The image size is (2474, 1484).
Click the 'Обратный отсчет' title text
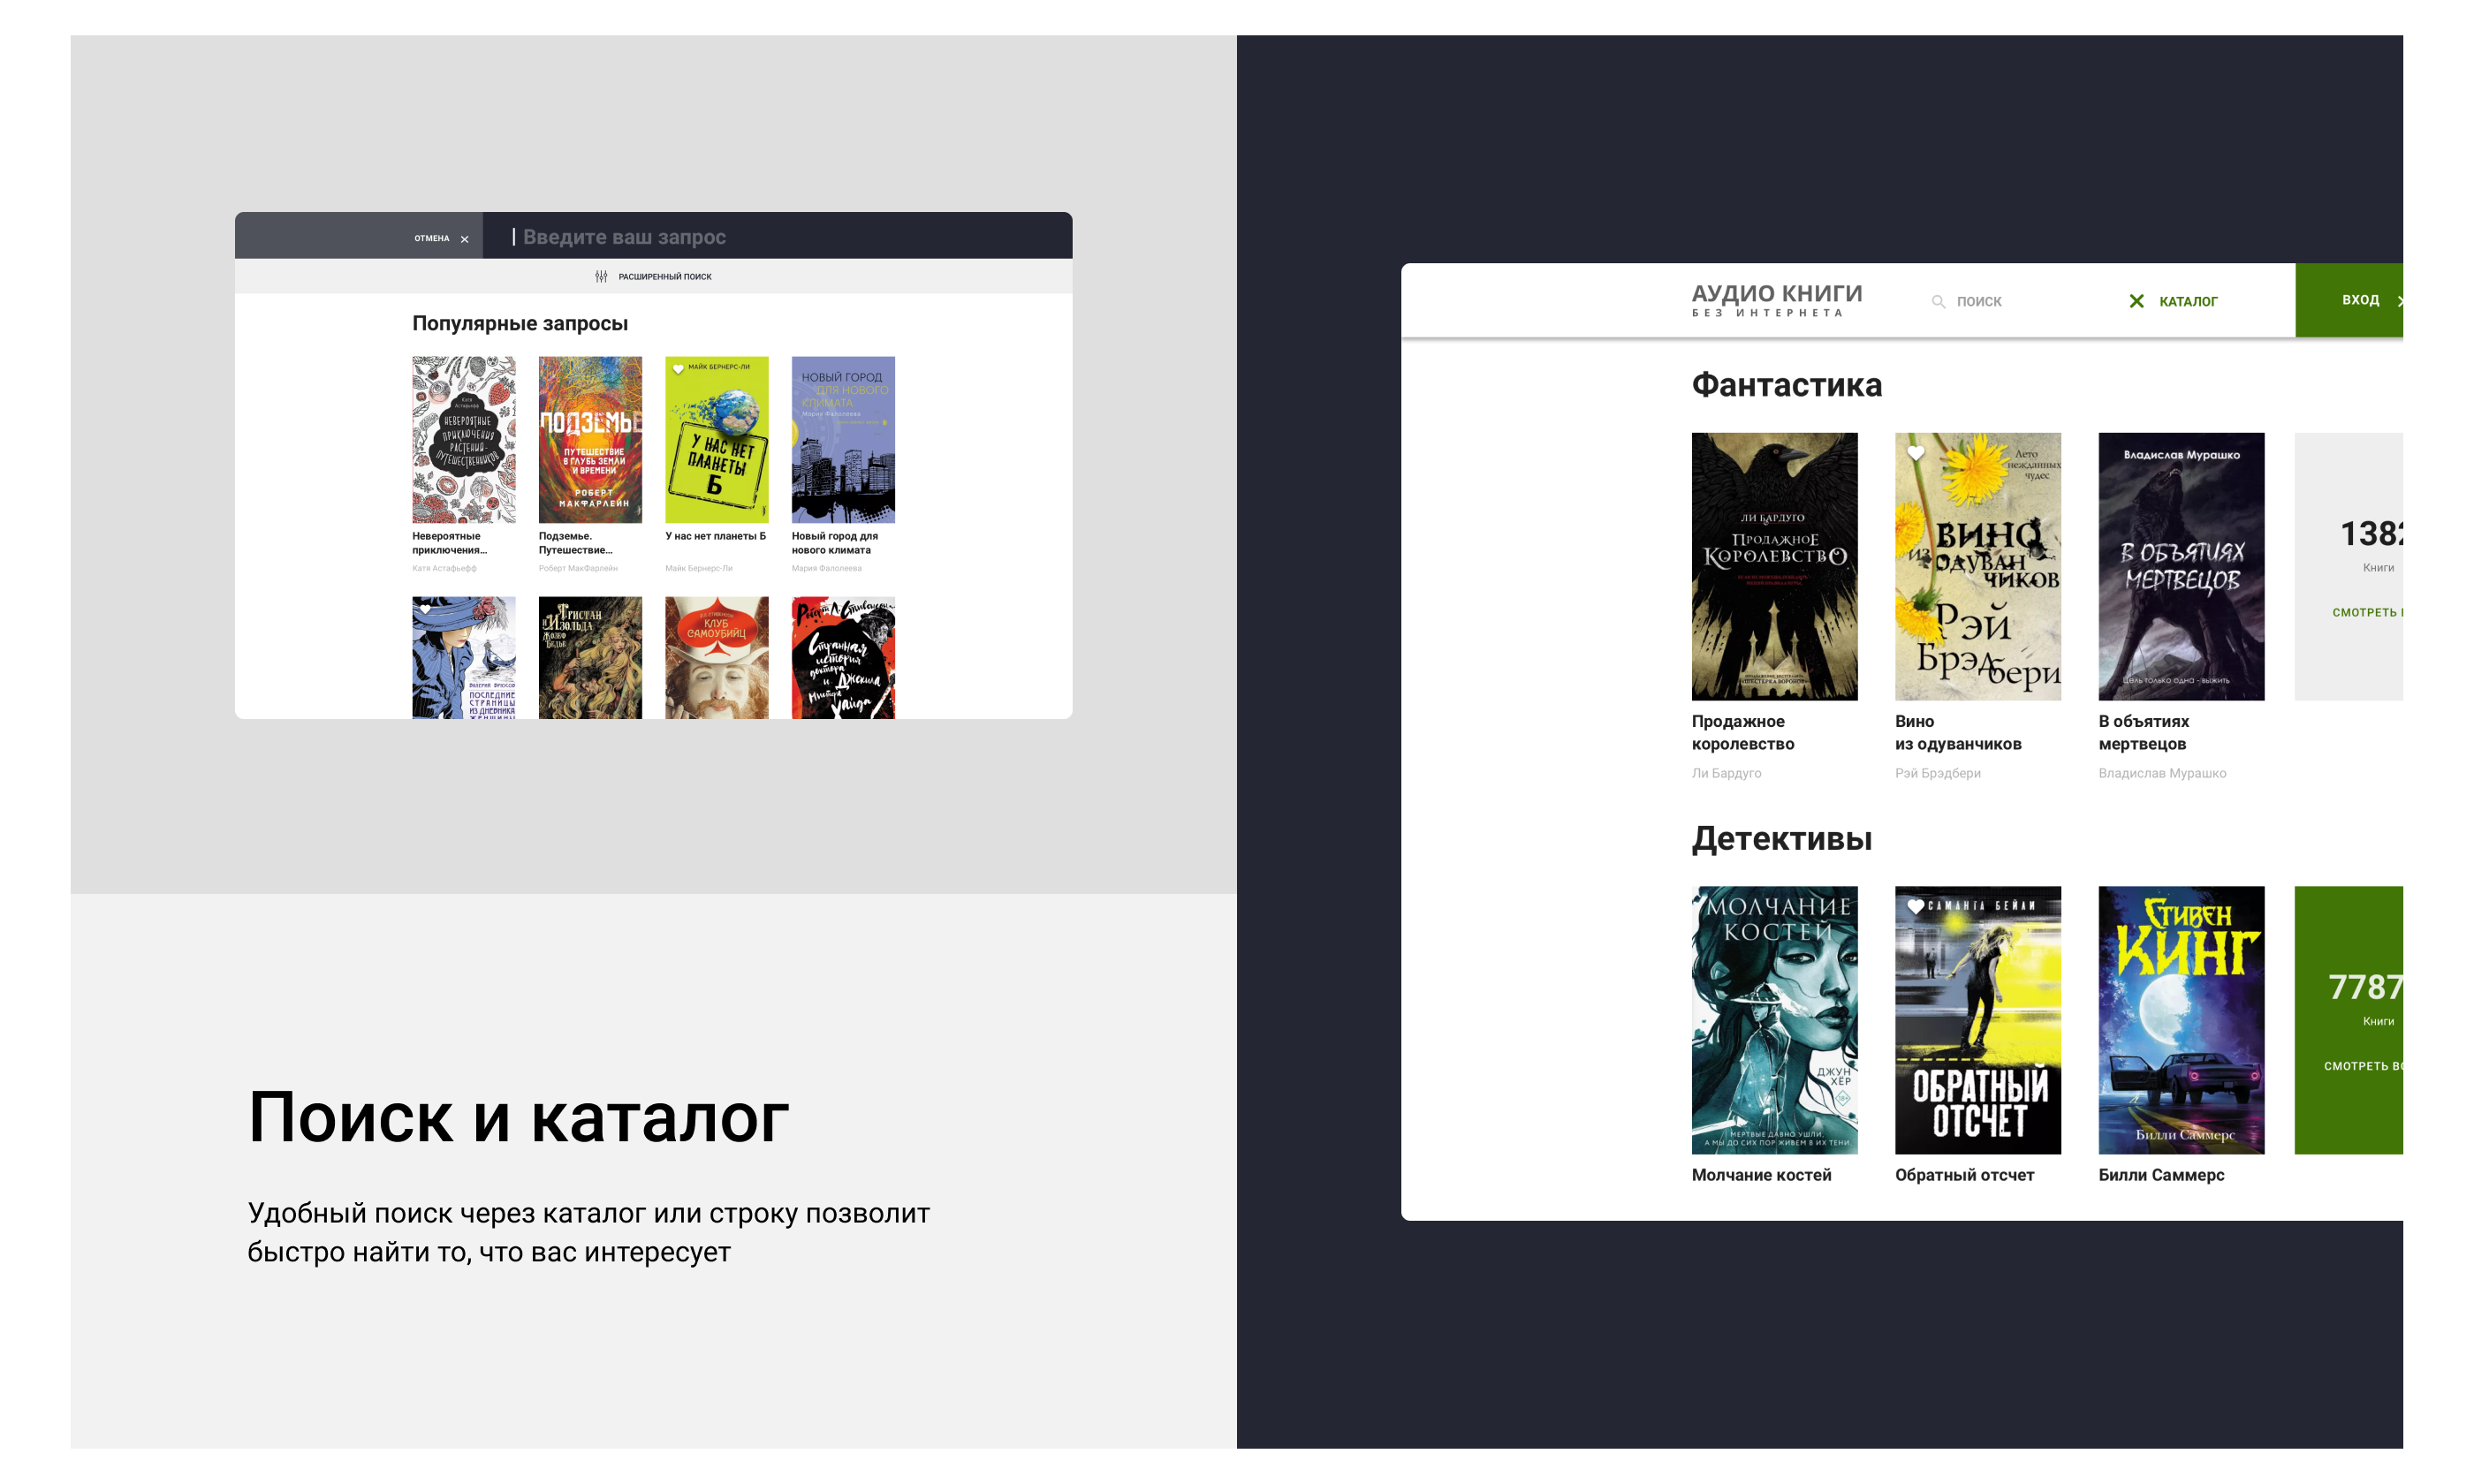[1964, 1175]
